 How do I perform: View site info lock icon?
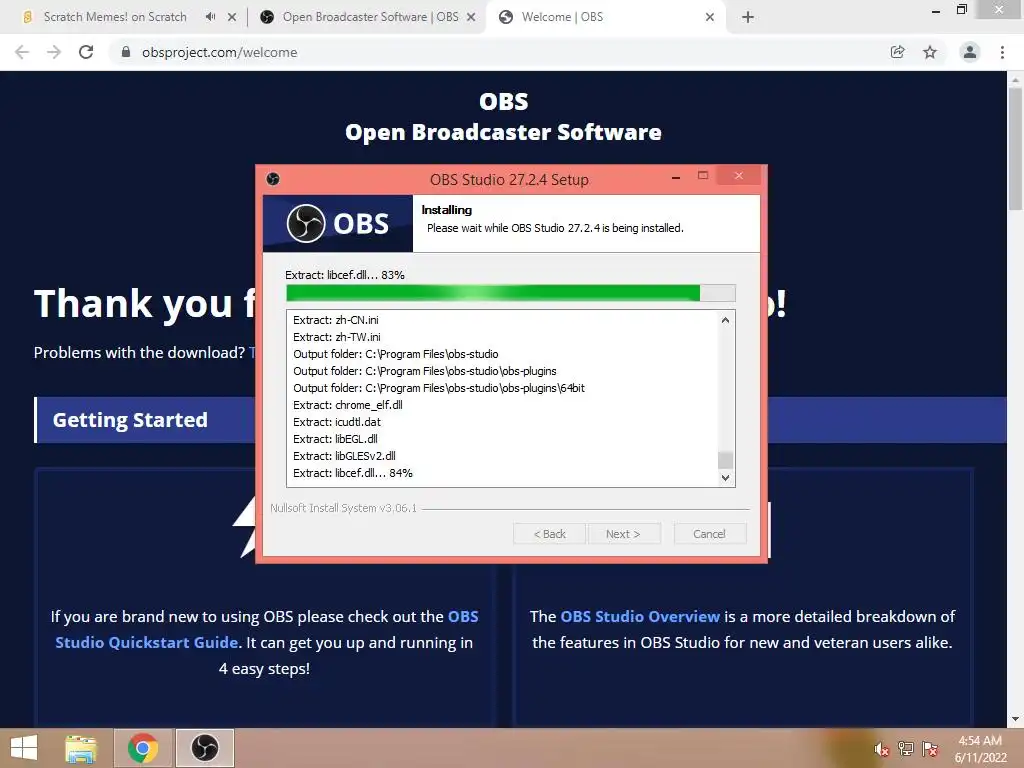(x=126, y=52)
